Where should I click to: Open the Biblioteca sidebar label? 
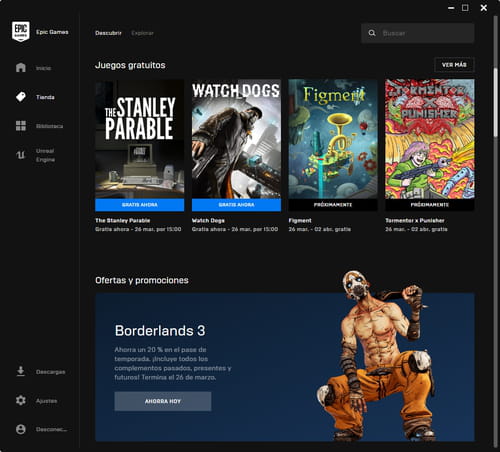pyautogui.click(x=49, y=126)
